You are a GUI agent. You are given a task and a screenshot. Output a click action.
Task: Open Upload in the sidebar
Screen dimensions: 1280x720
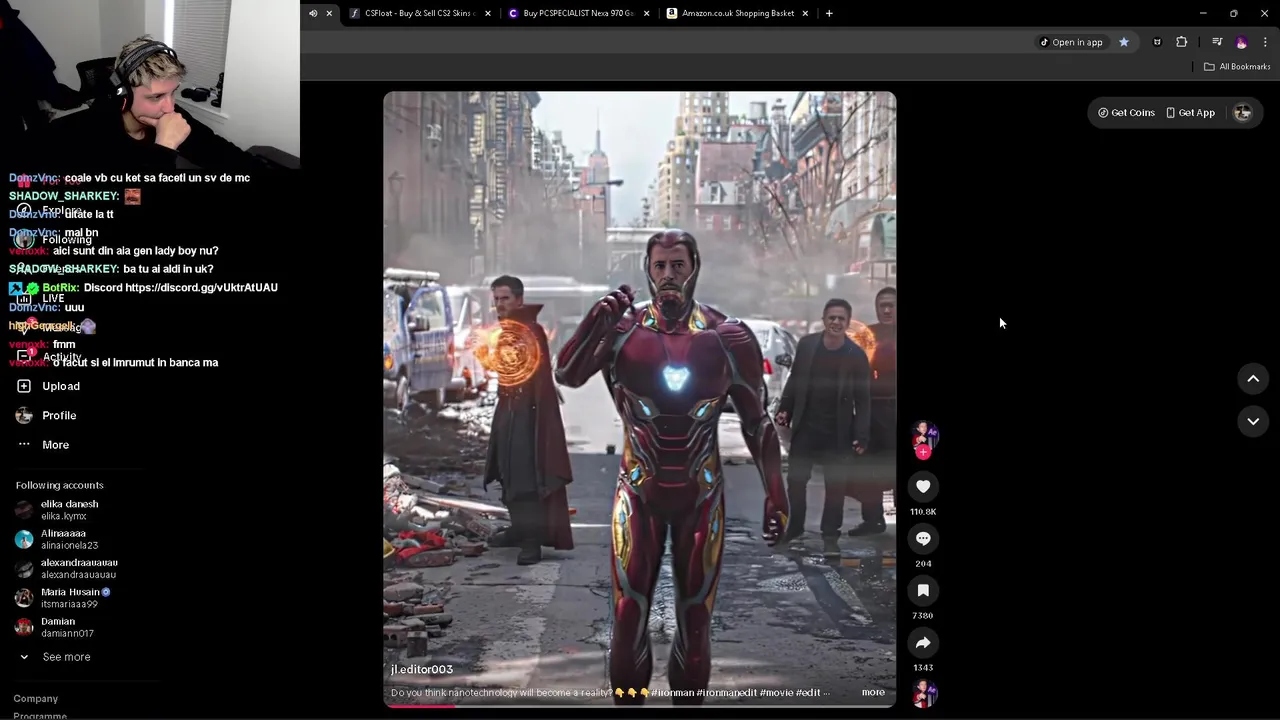point(61,386)
